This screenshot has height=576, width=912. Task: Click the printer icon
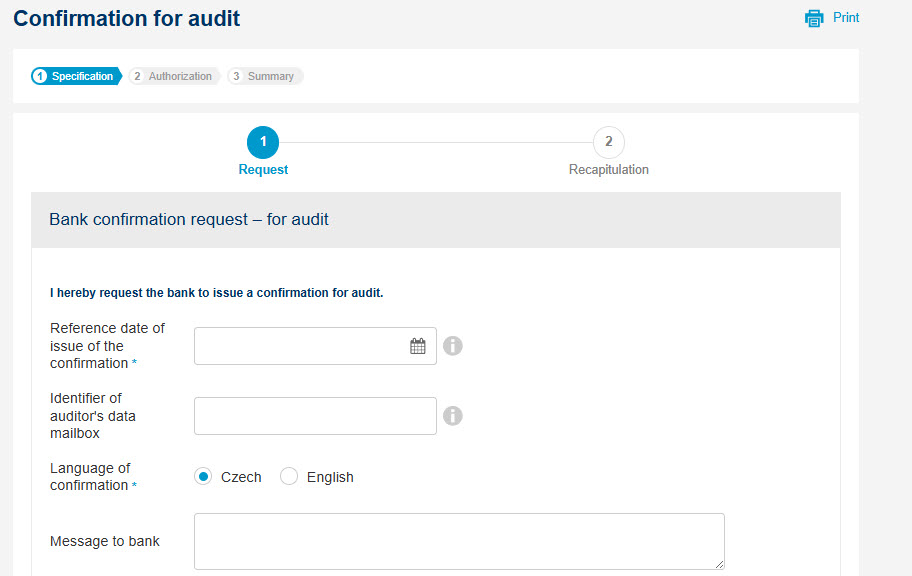click(814, 18)
